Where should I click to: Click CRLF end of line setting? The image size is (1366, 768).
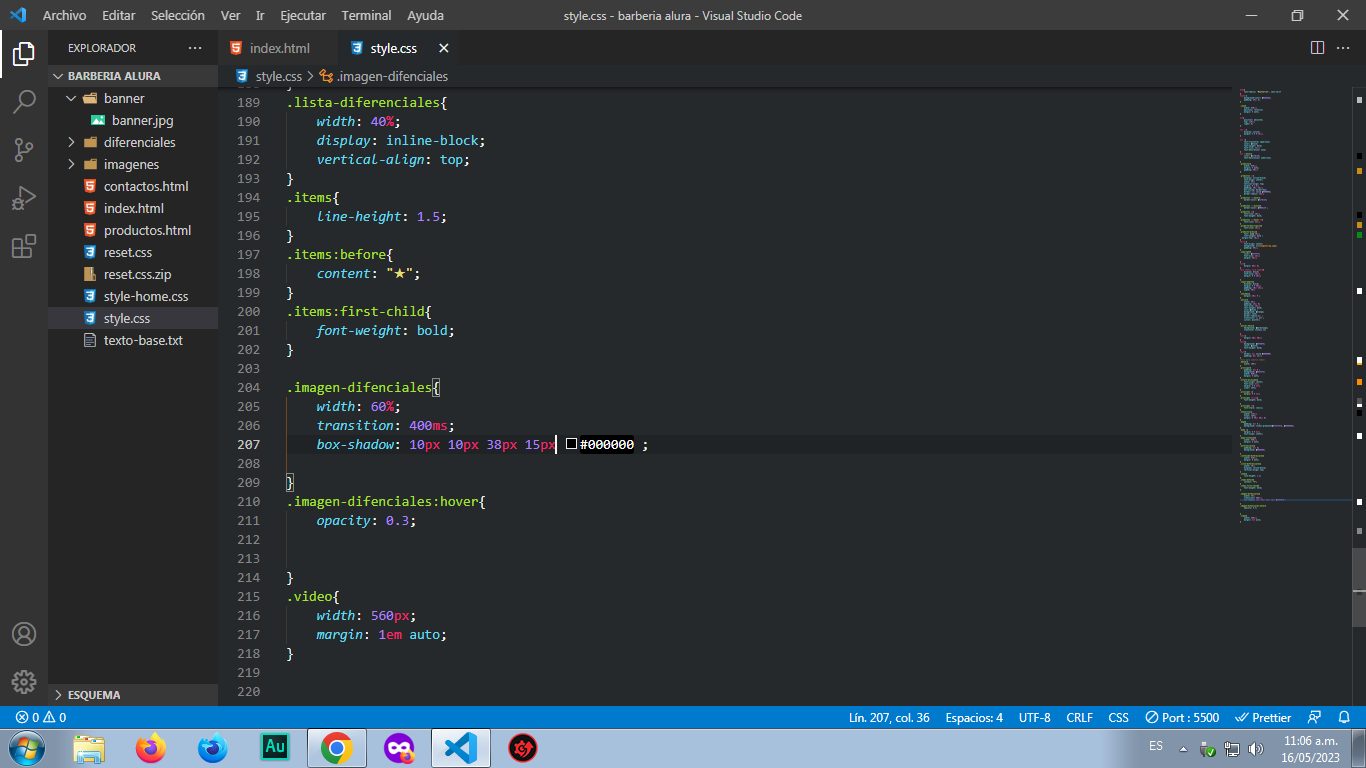pos(1080,717)
